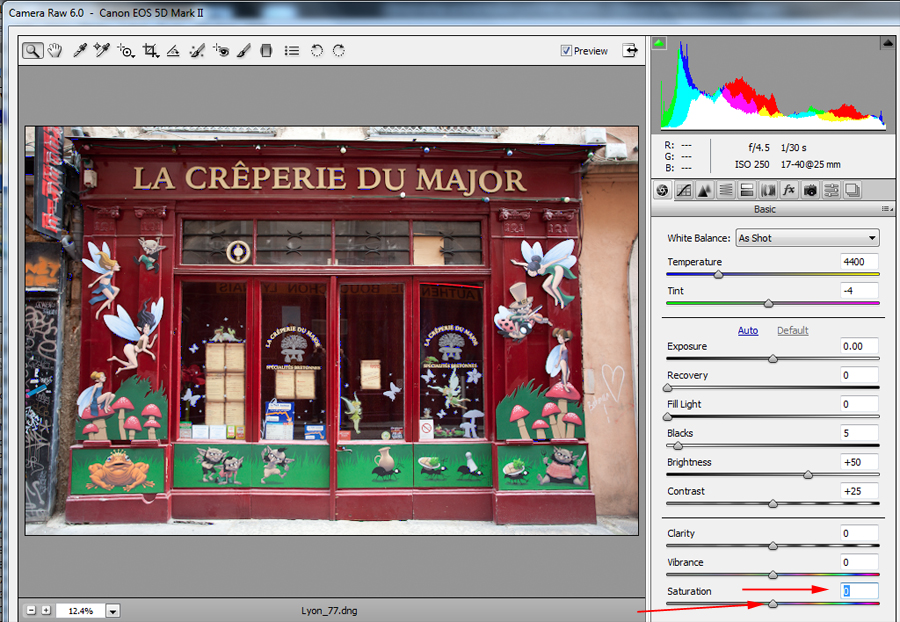900x622 pixels.
Task: Zoom out with the minus button
Action: (x=32, y=611)
